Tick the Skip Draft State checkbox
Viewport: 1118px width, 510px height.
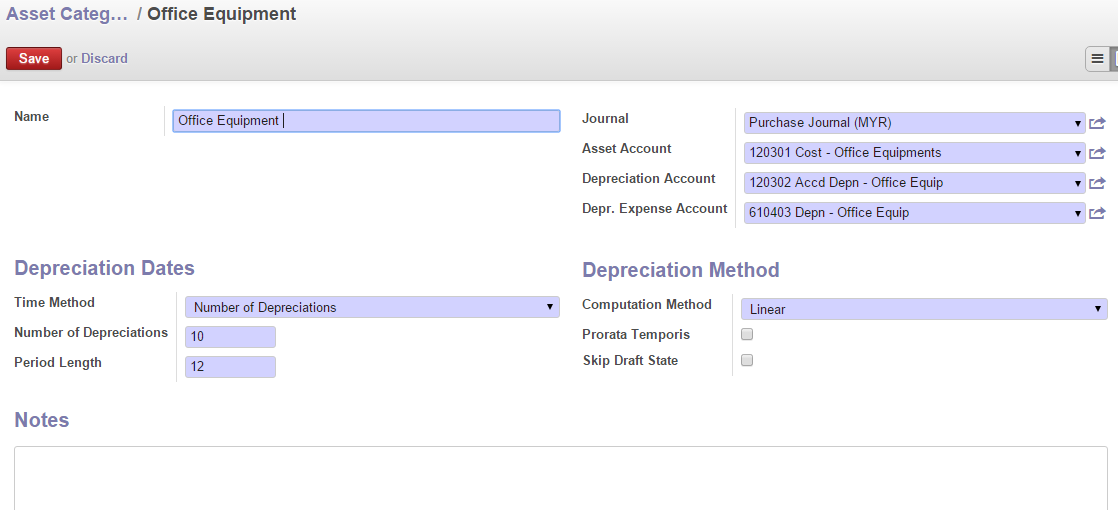click(747, 360)
